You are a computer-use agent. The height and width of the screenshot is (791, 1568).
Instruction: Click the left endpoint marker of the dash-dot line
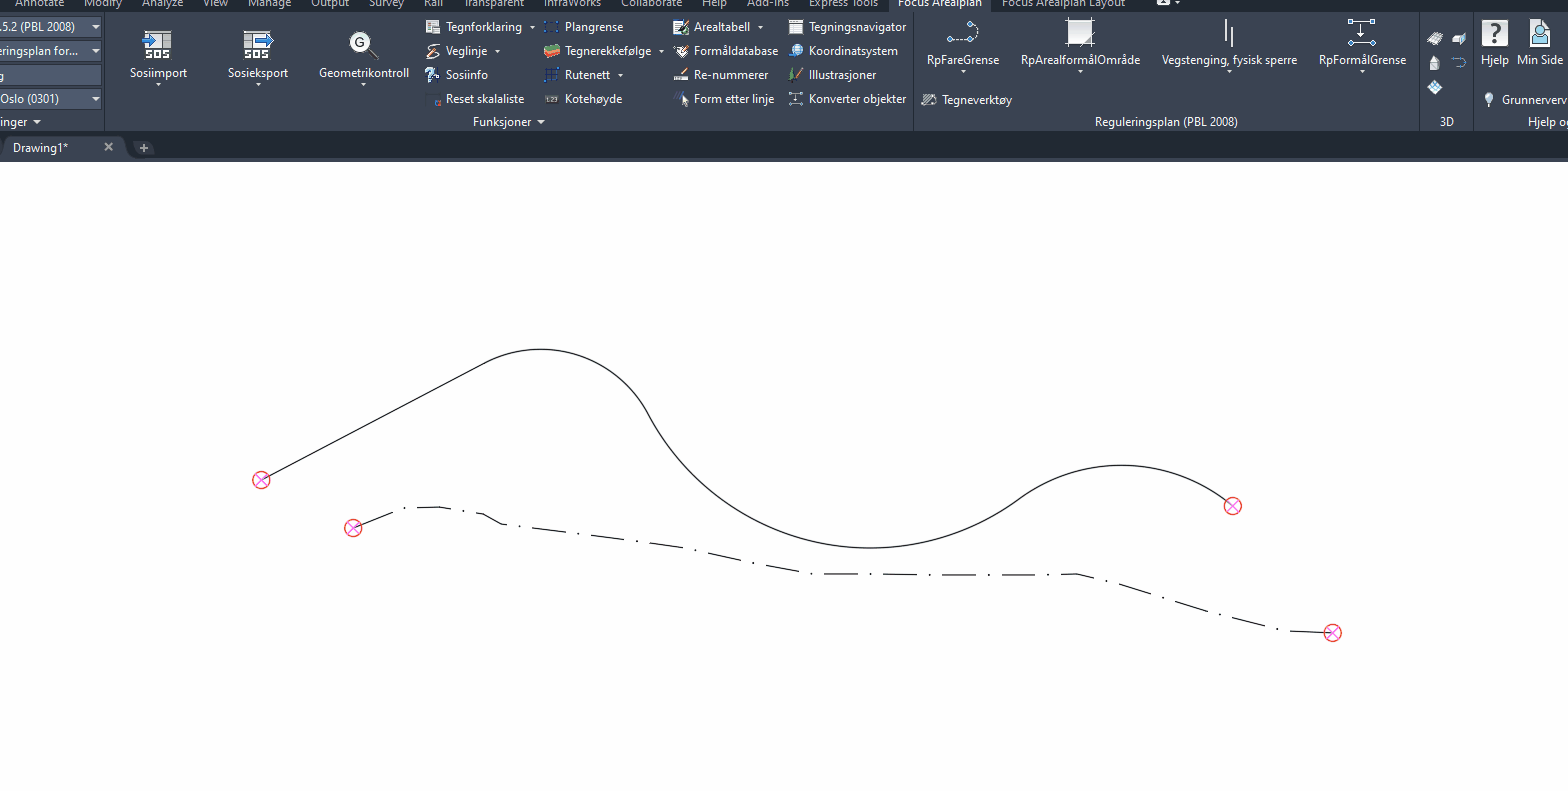[x=353, y=528]
